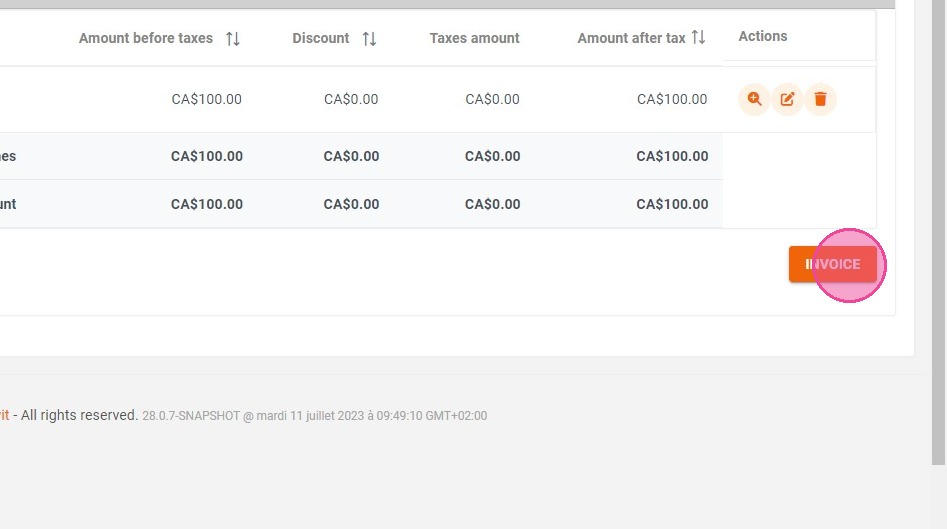
Task: Click the pencil edit icon in Actions
Action: pos(787,99)
